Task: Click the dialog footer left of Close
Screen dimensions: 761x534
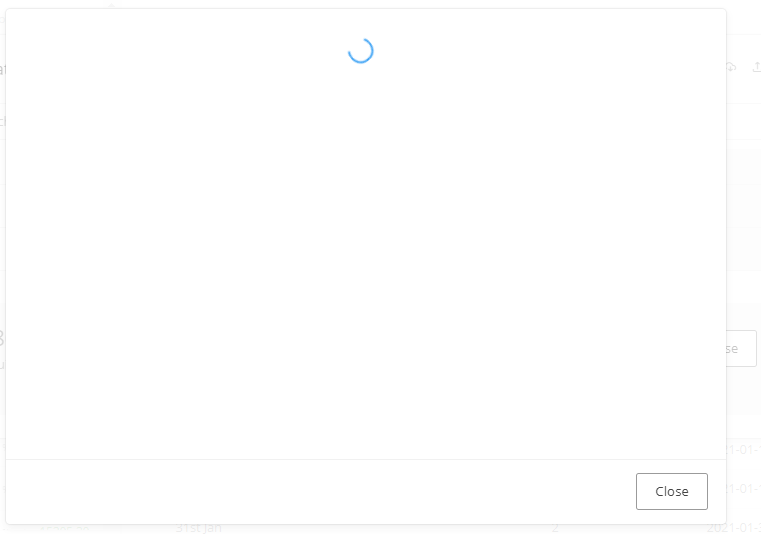Action: (320, 491)
